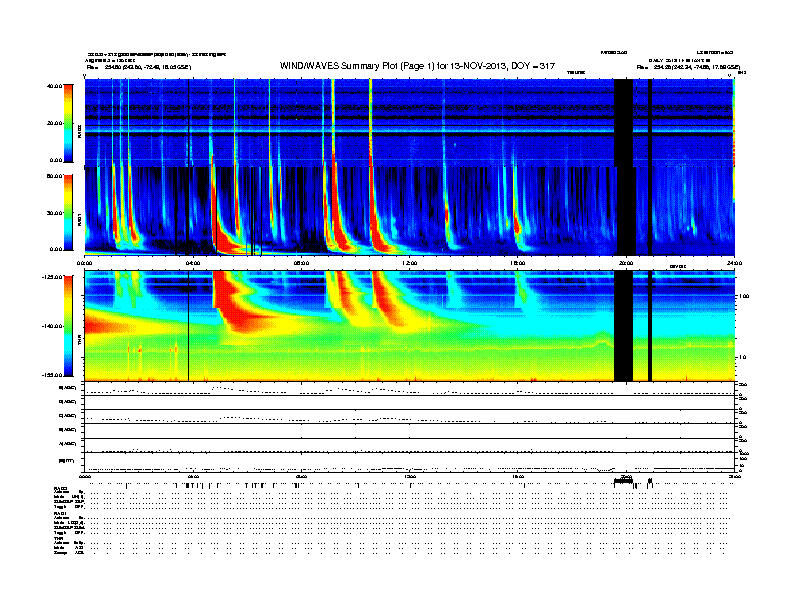
Task: Click the 10 tick on the TNR right axis
Action: (743, 357)
